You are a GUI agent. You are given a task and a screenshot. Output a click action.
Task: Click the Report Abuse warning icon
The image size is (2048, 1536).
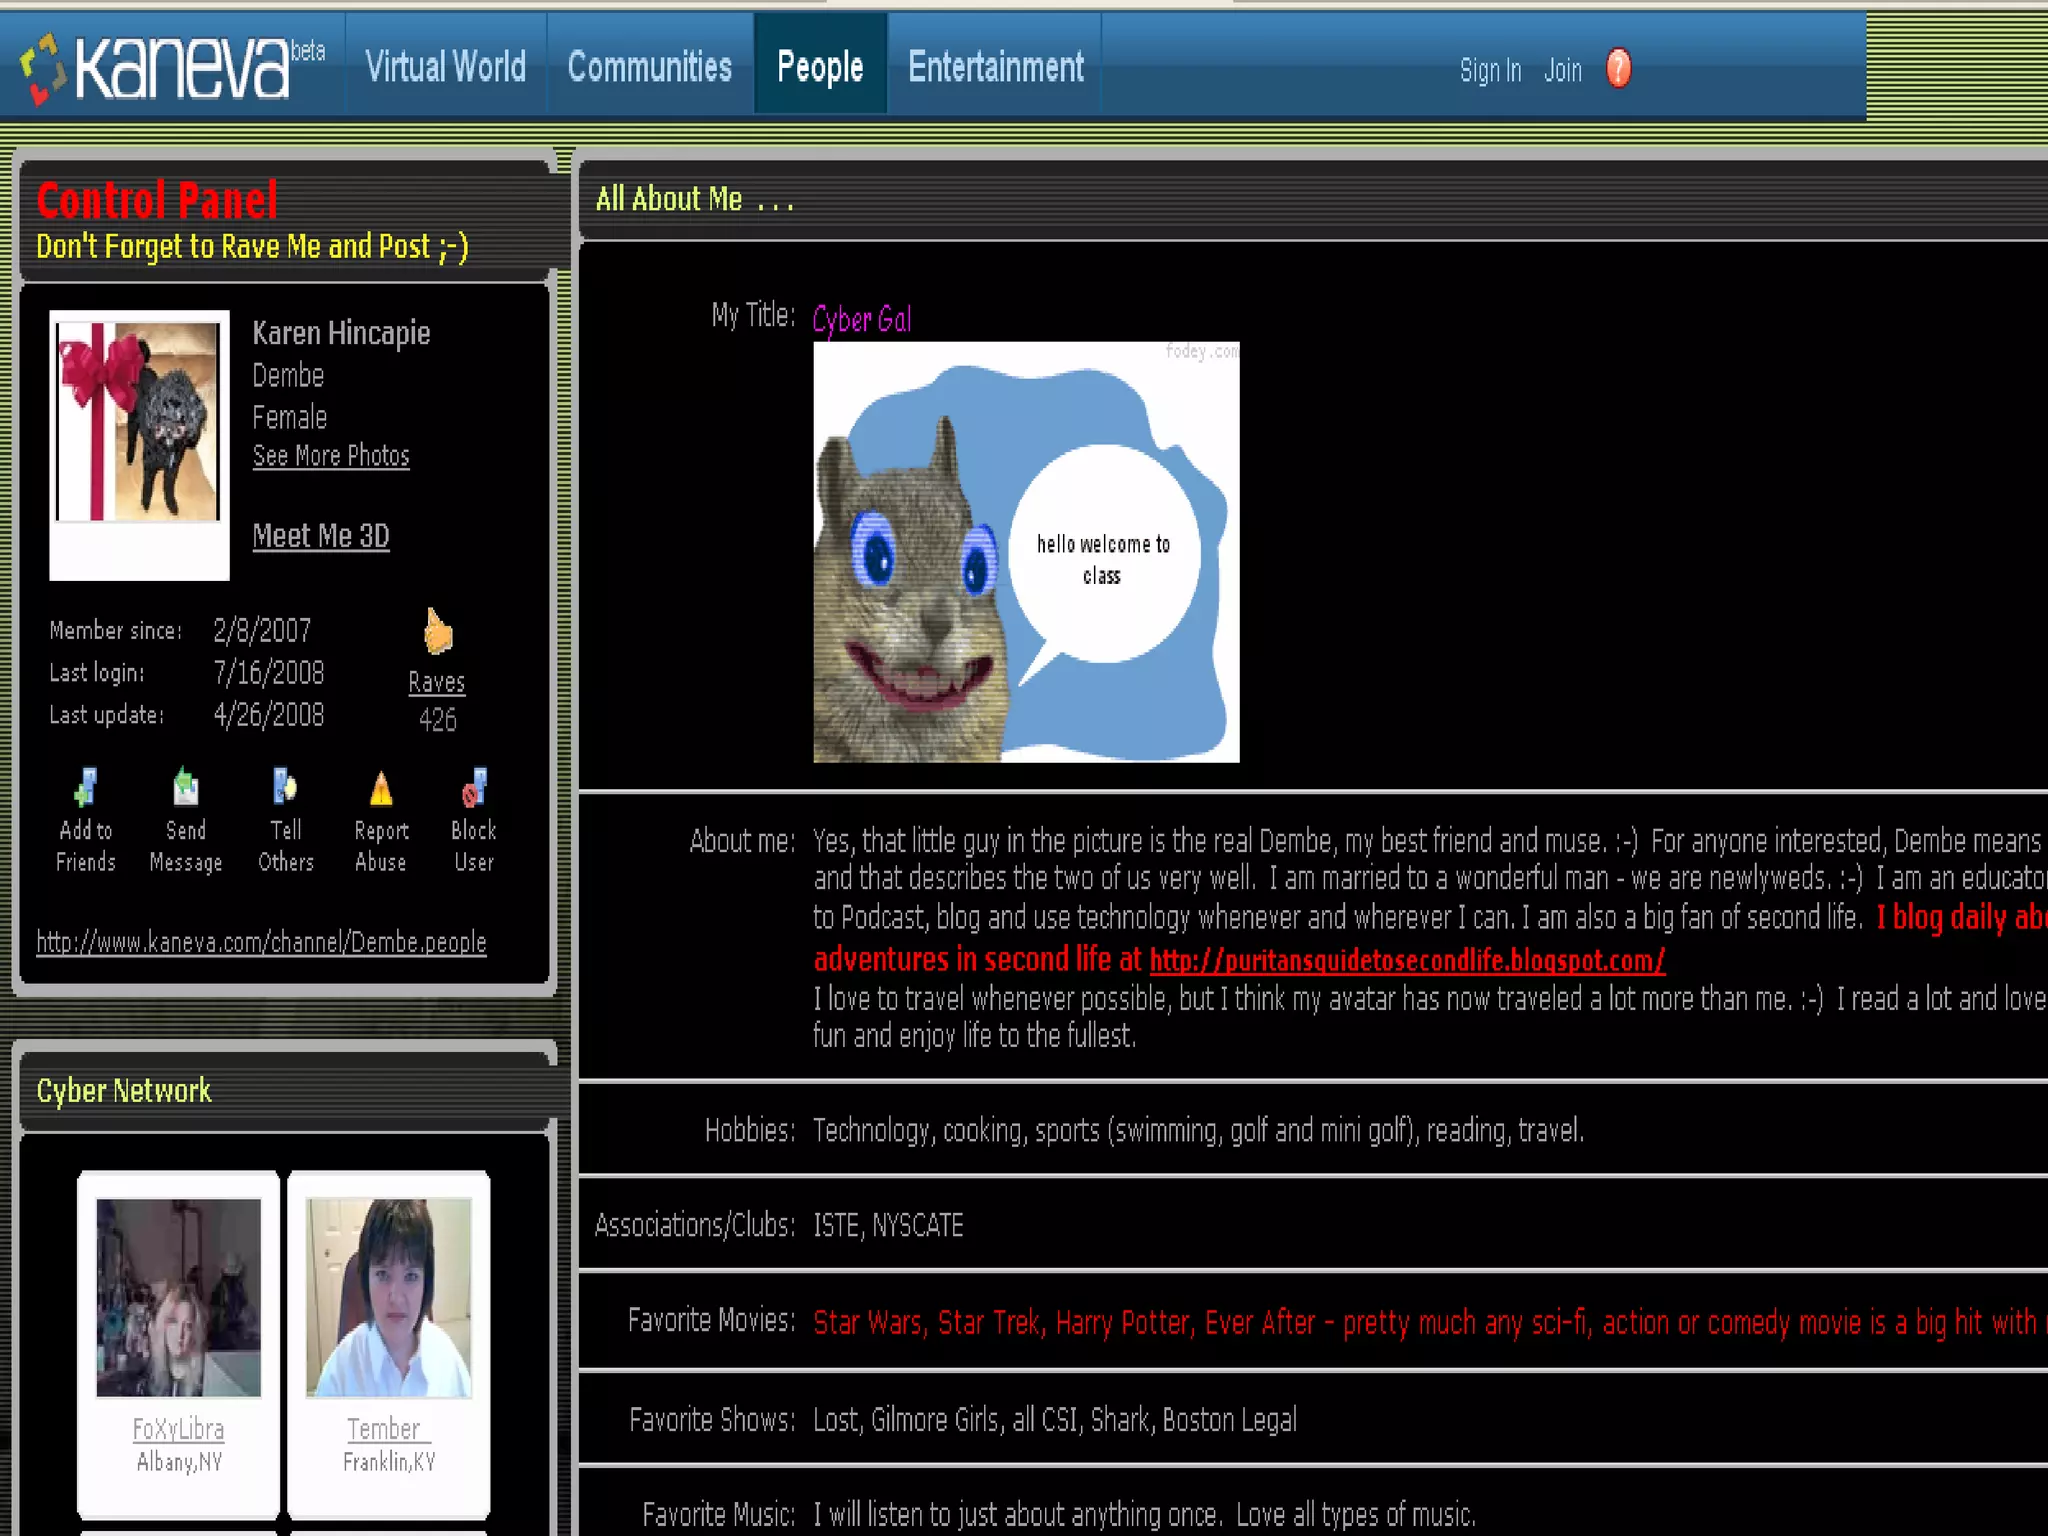381,790
